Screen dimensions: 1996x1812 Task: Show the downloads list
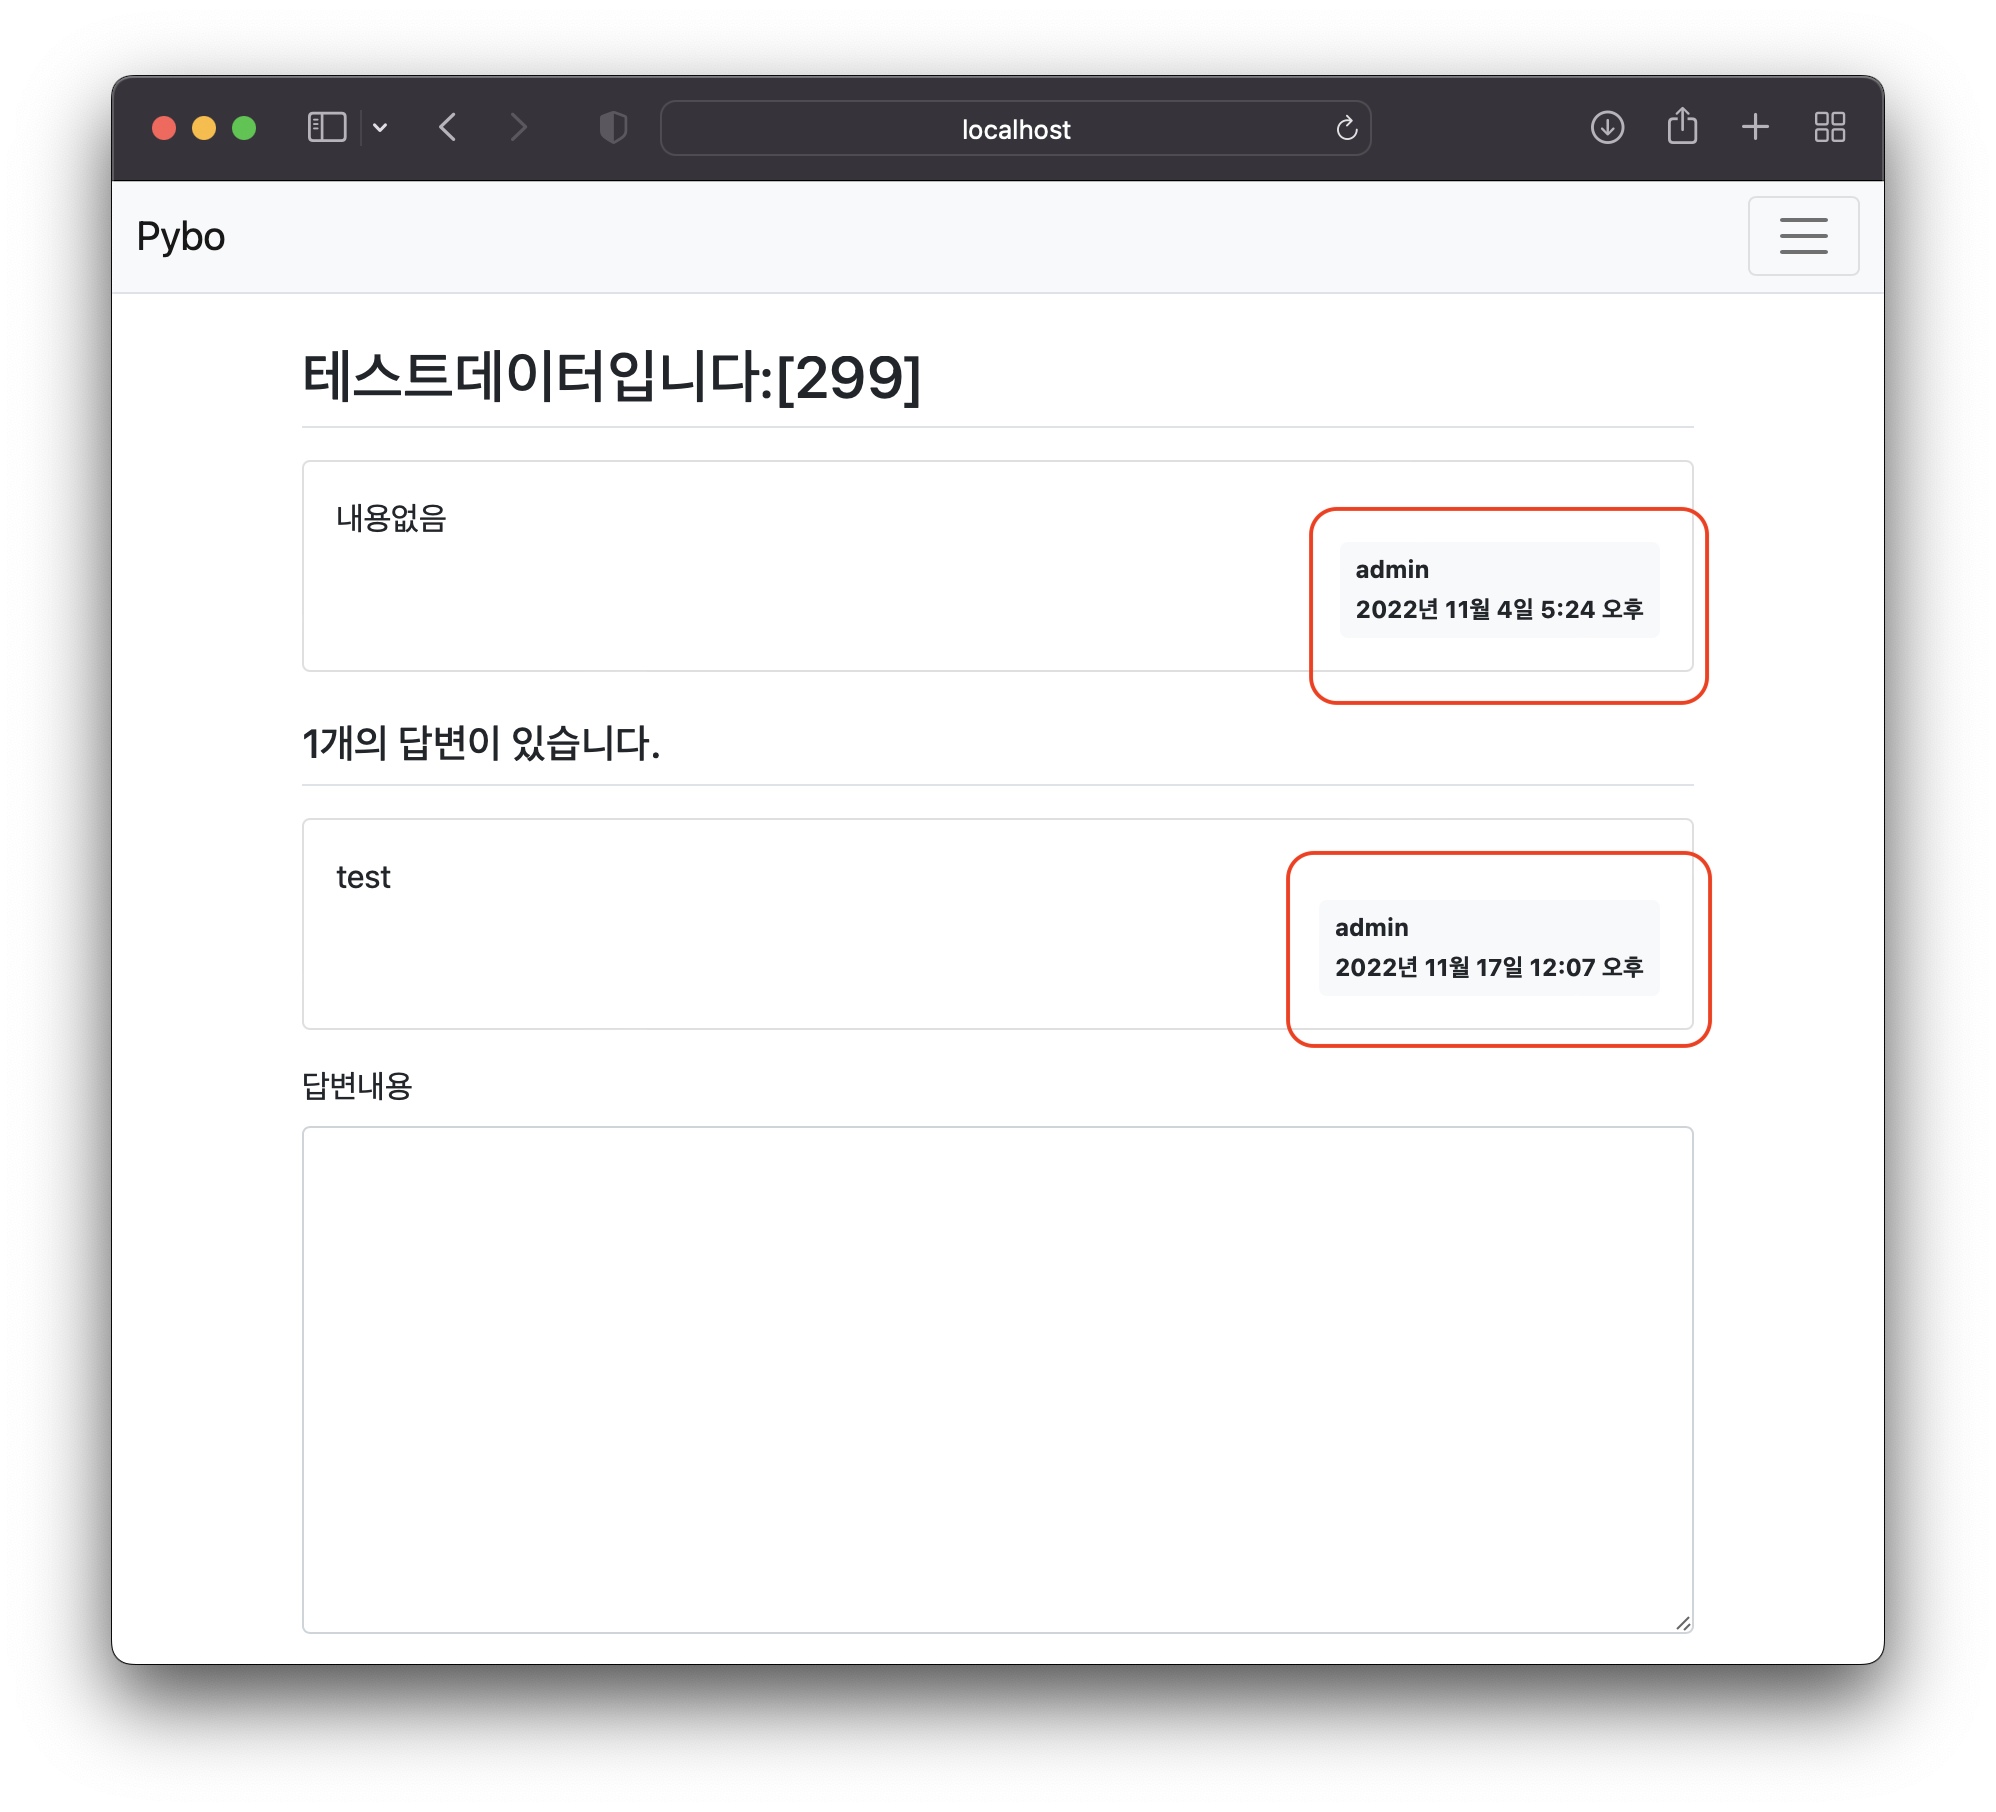pyautogui.click(x=1607, y=128)
